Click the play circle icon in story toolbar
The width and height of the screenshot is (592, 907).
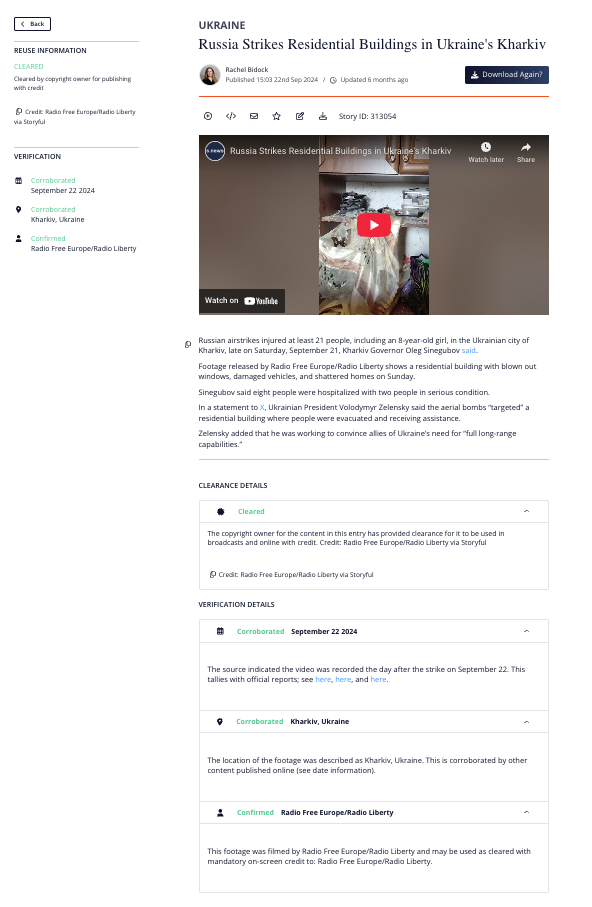[208, 116]
